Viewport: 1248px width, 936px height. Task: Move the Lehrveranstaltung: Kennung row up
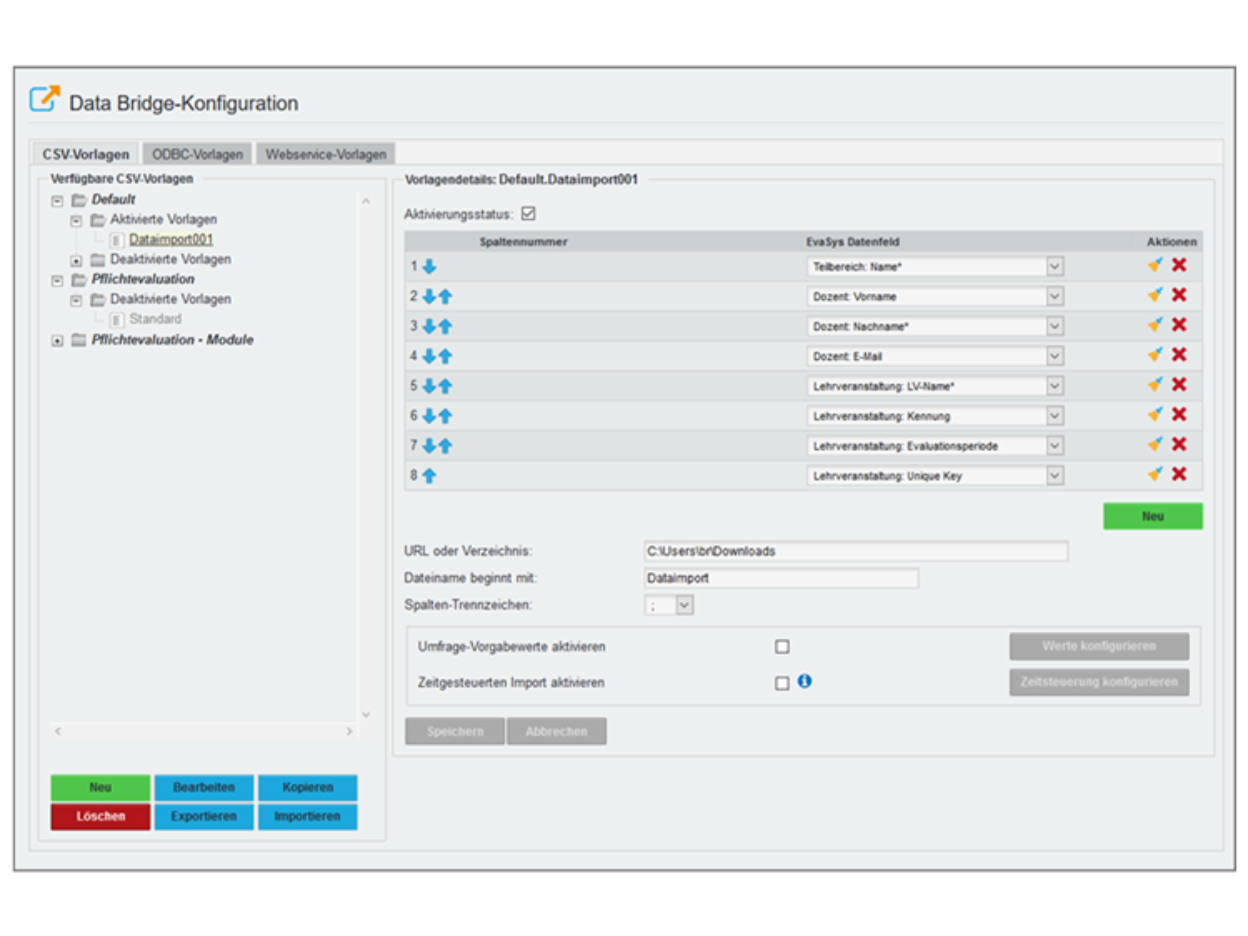(444, 416)
